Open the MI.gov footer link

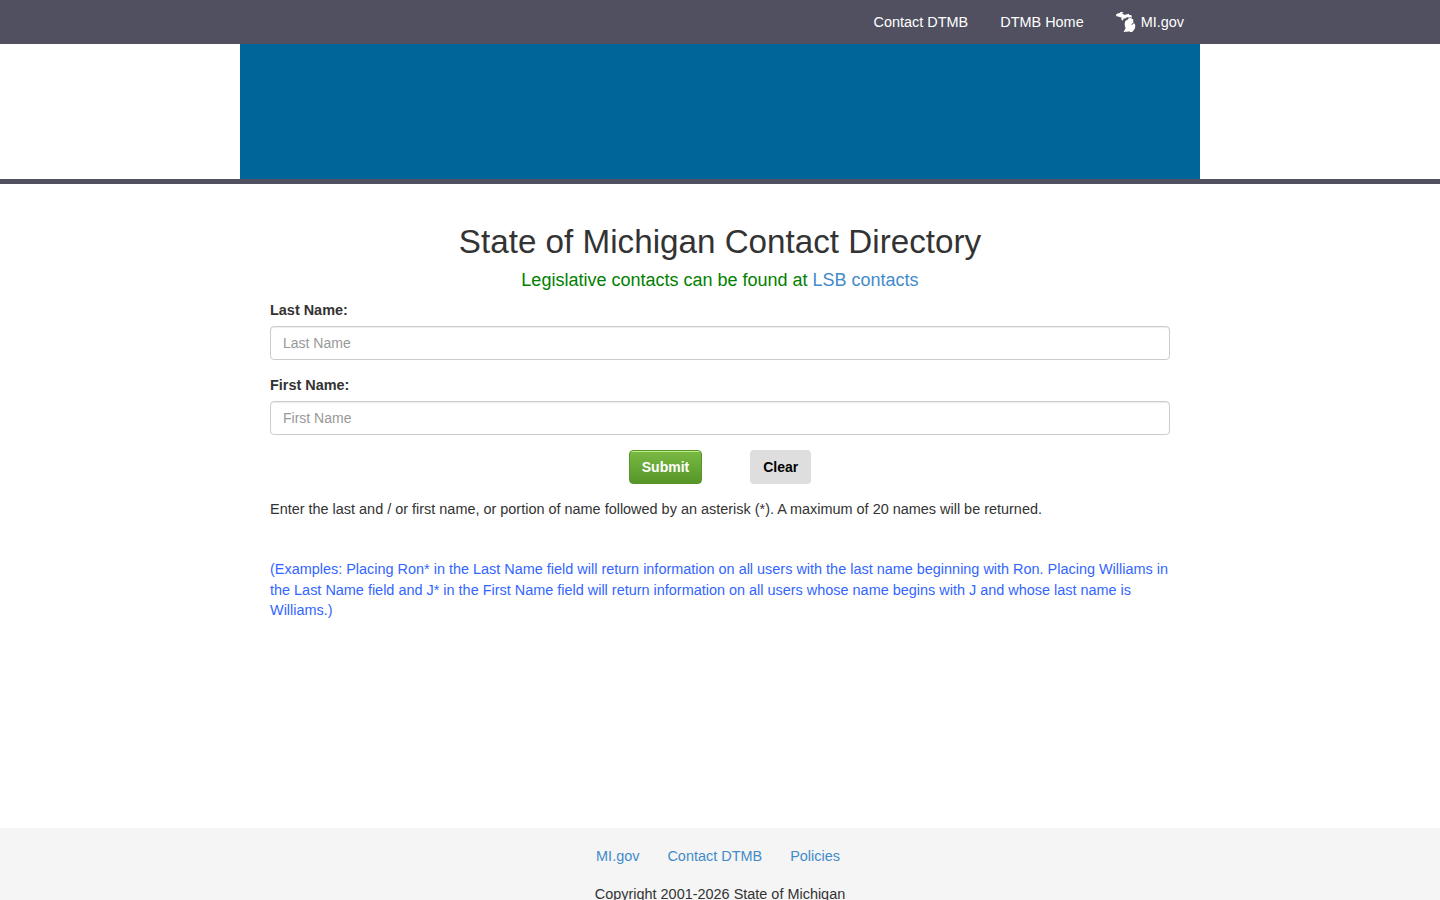click(618, 856)
